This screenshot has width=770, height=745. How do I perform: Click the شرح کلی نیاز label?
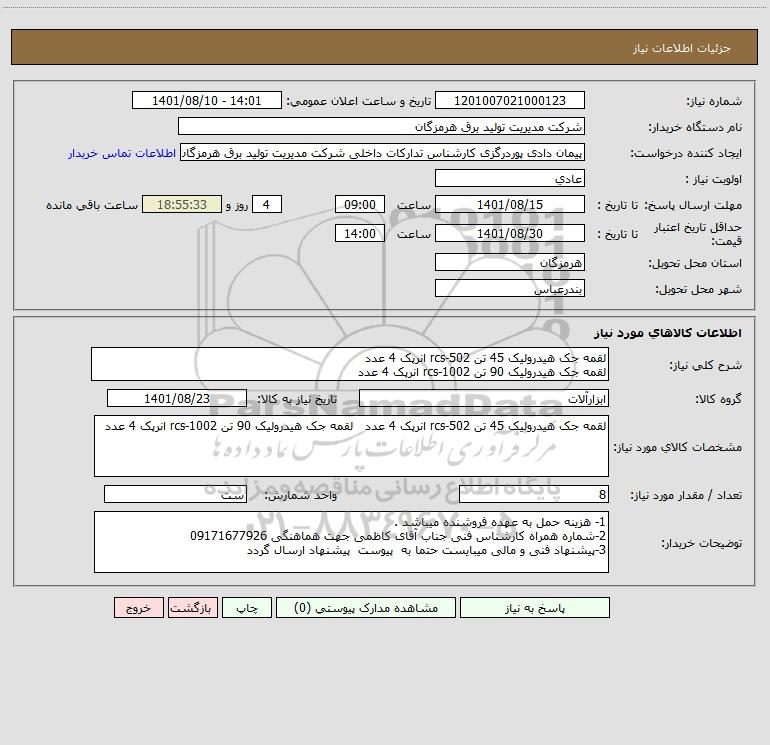pyautogui.click(x=706, y=365)
